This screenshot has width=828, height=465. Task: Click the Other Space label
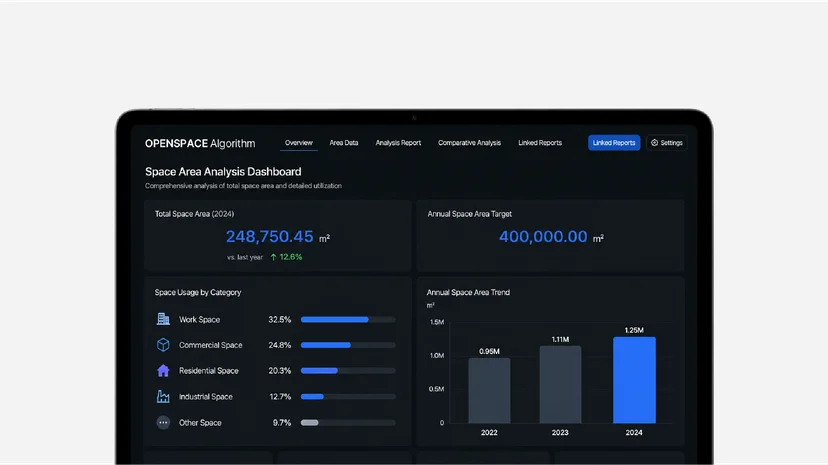(200, 423)
